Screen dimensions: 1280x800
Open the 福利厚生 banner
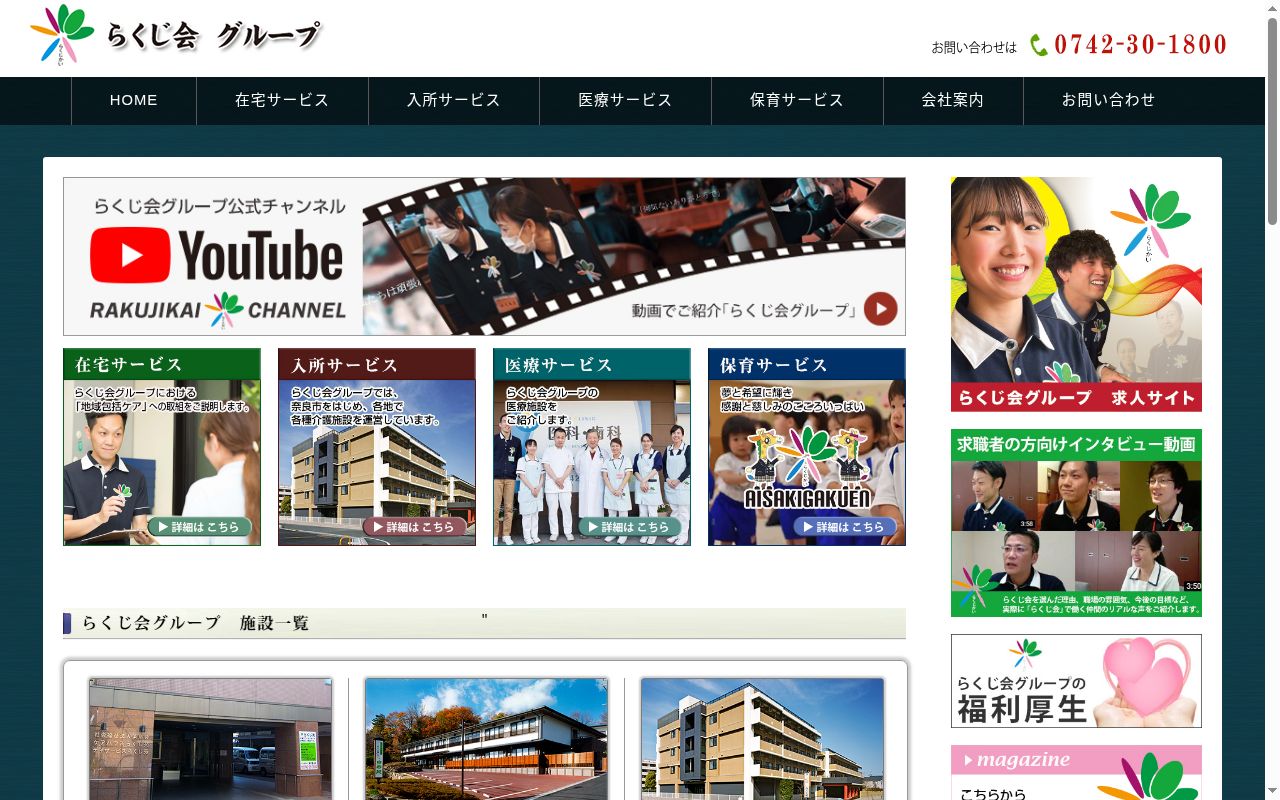[1076, 681]
